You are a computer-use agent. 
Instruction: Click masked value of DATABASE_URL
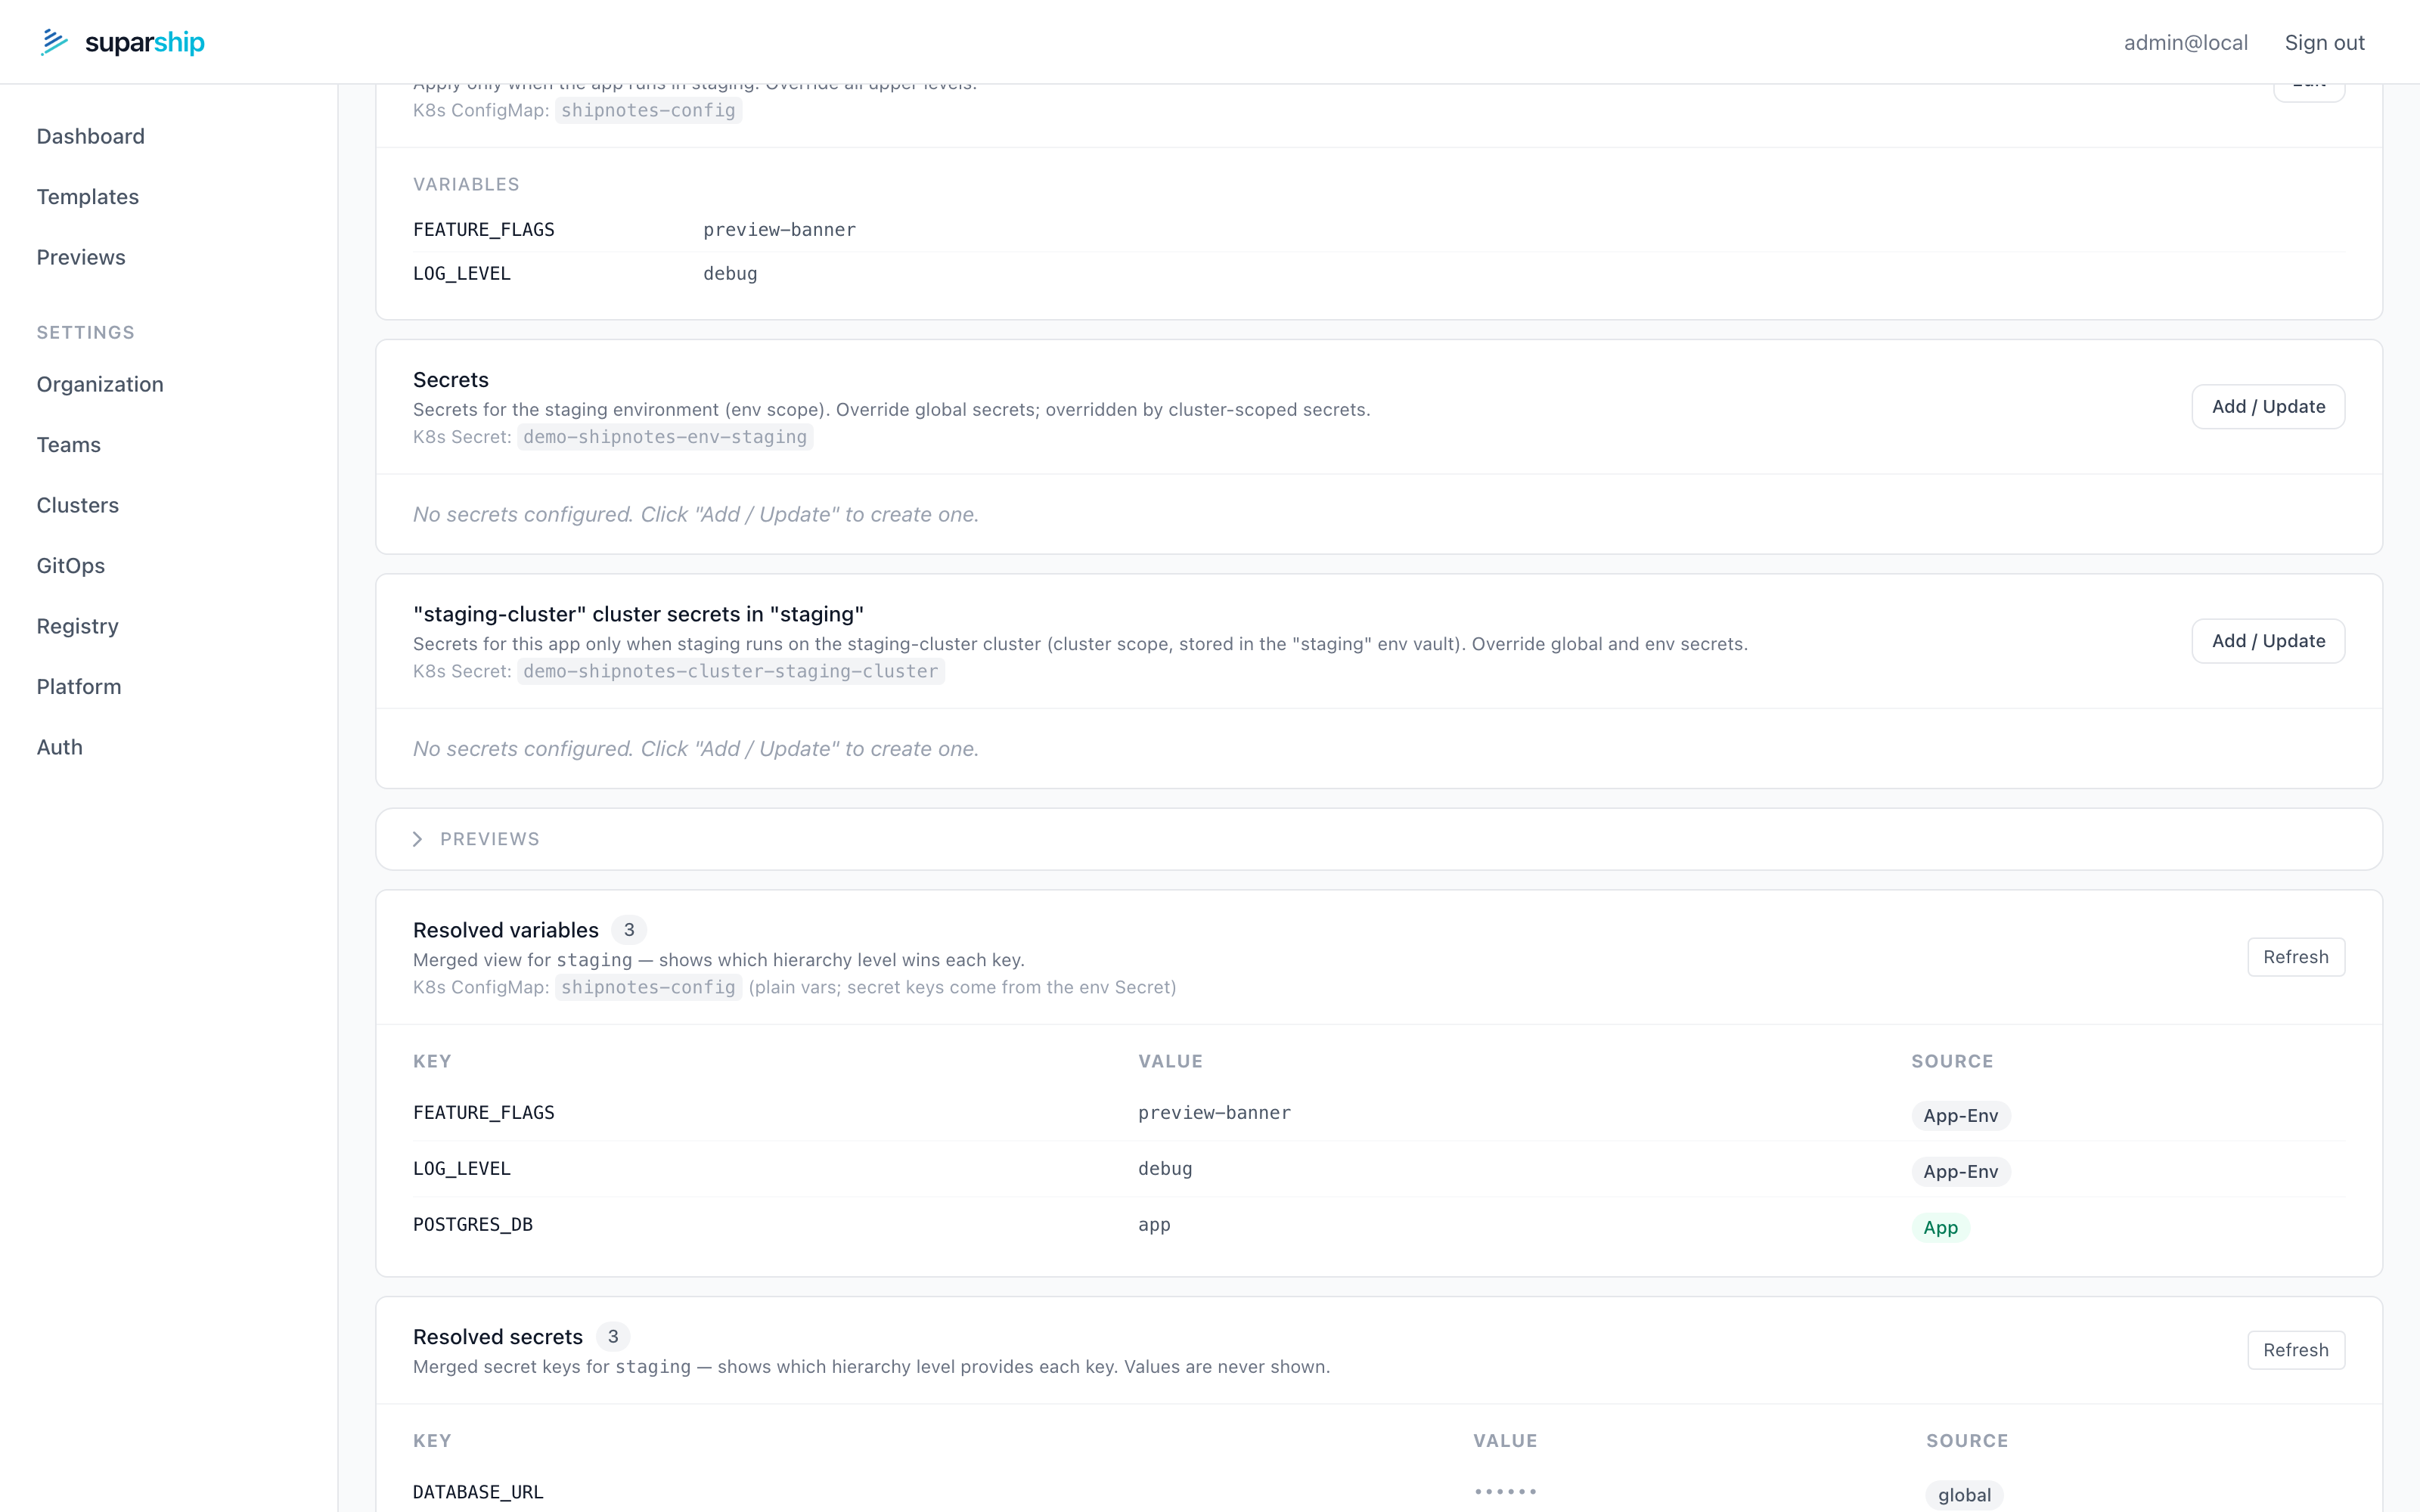click(1505, 1492)
